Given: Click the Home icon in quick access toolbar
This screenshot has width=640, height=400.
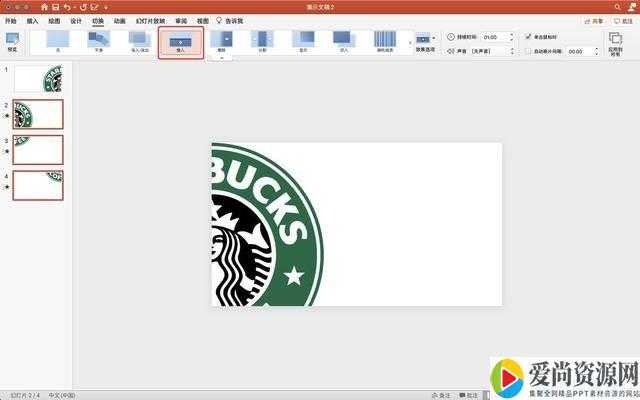Looking at the screenshot, I should click(44, 6).
